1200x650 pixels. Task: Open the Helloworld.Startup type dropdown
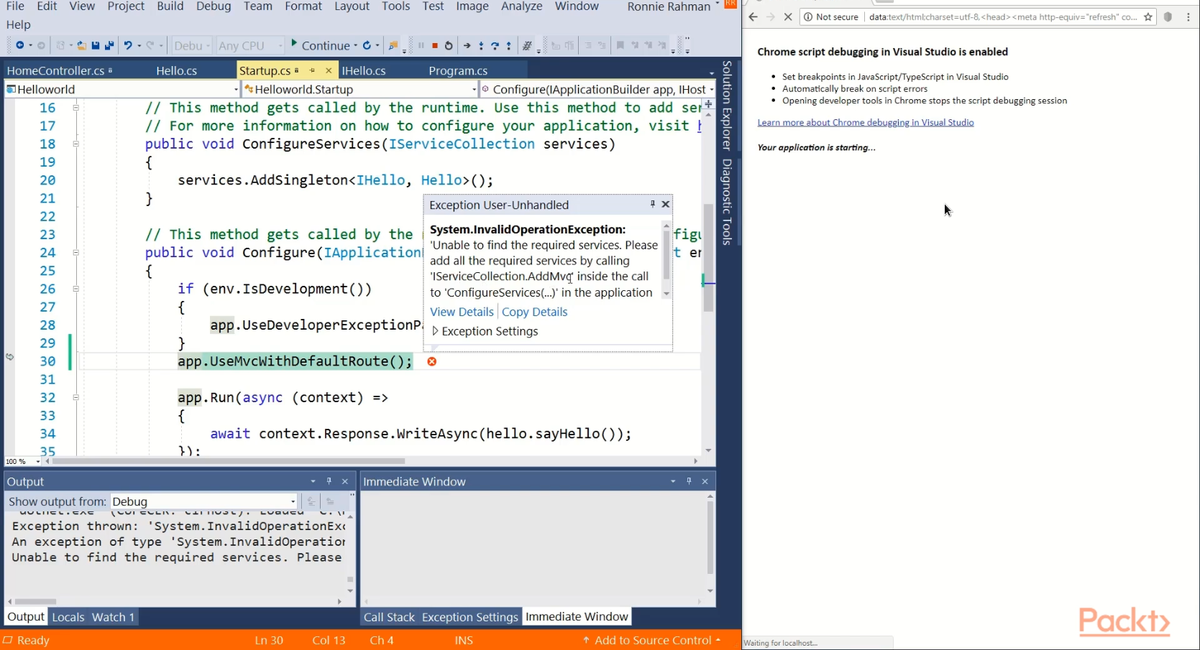point(475,89)
